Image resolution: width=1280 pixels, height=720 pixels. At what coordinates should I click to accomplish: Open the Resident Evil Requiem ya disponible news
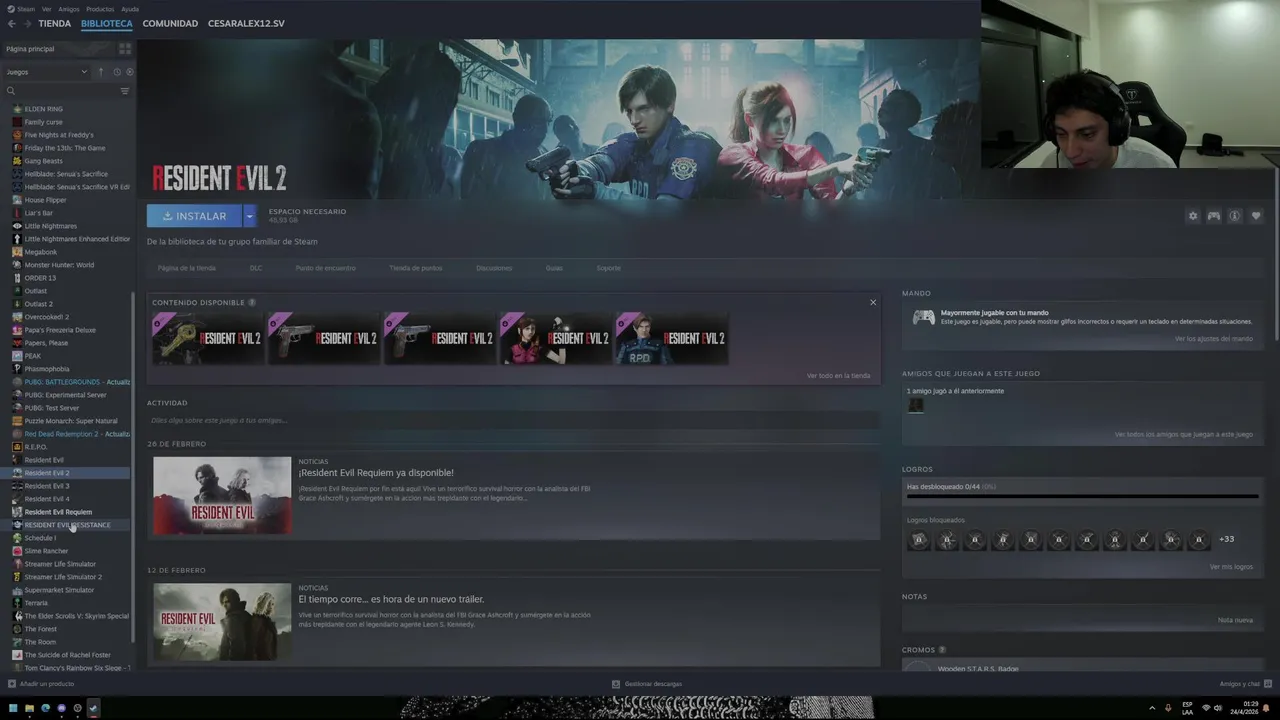pyautogui.click(x=376, y=473)
